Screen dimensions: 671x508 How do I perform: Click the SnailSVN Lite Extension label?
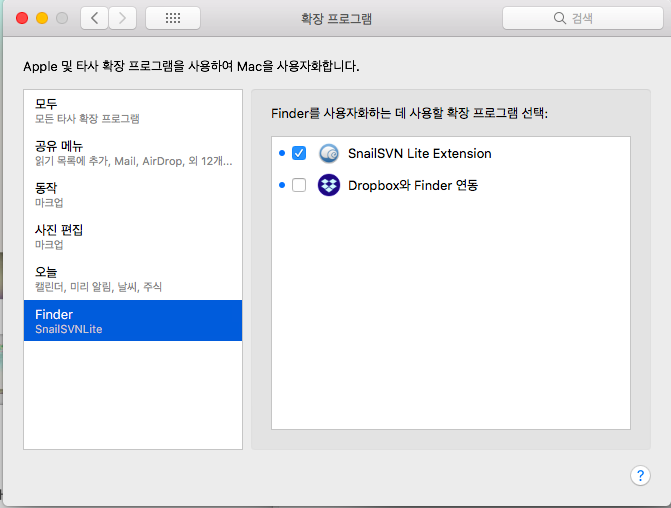coord(419,153)
